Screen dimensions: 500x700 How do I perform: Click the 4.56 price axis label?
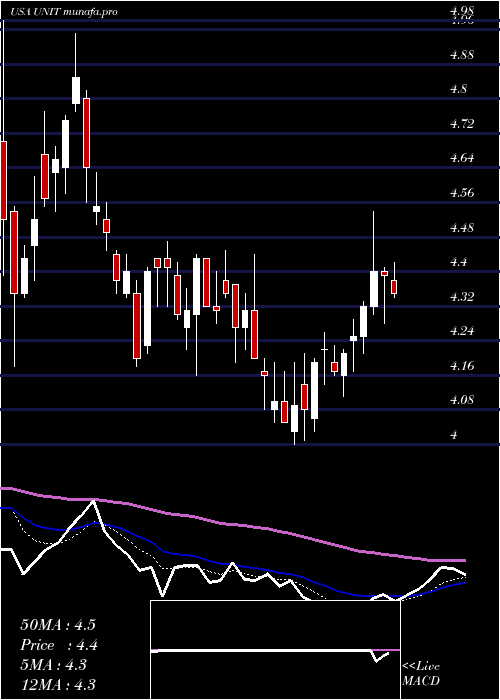point(463,193)
